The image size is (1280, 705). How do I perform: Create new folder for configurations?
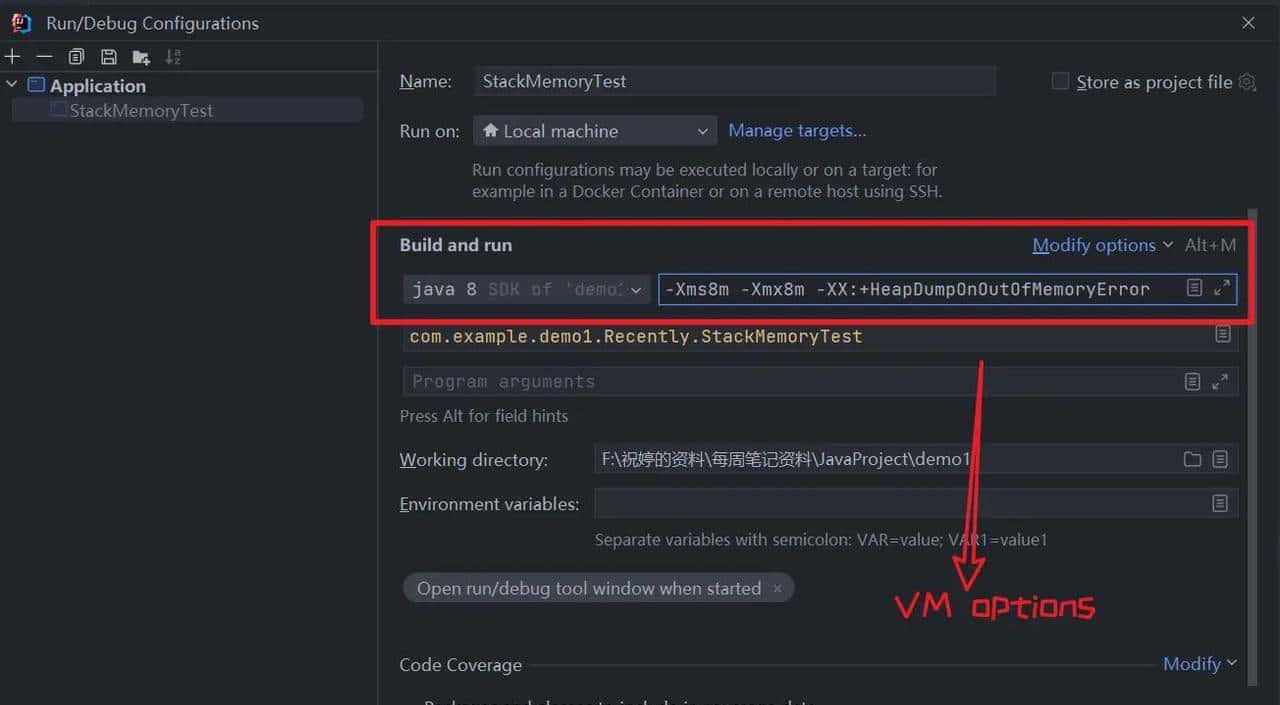click(140, 57)
